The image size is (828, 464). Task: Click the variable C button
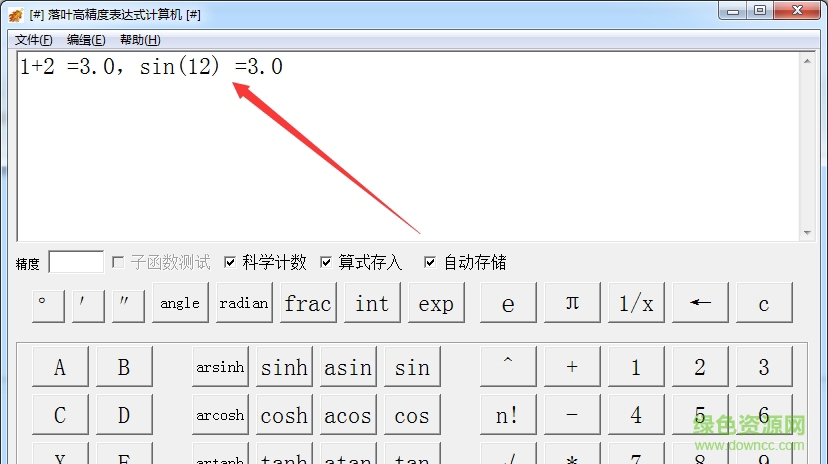[60, 415]
